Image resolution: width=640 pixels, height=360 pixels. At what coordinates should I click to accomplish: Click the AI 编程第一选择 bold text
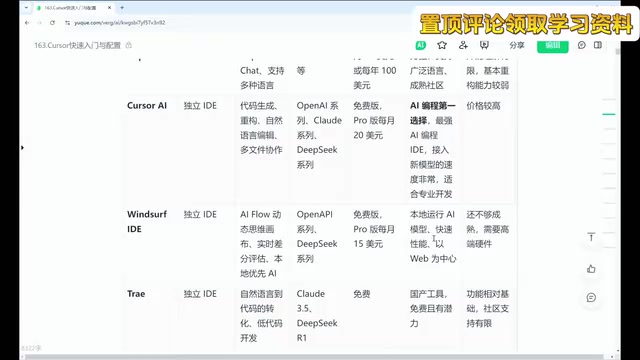(432, 113)
